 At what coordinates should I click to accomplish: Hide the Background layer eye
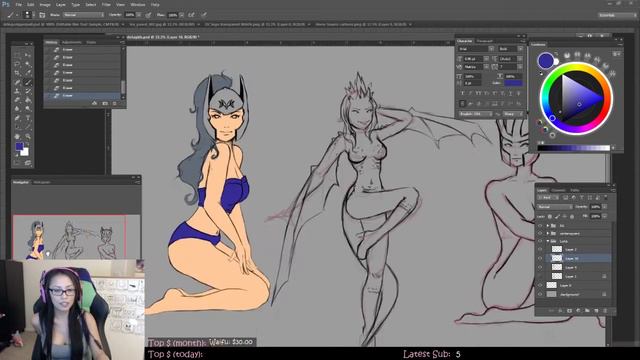(540, 294)
